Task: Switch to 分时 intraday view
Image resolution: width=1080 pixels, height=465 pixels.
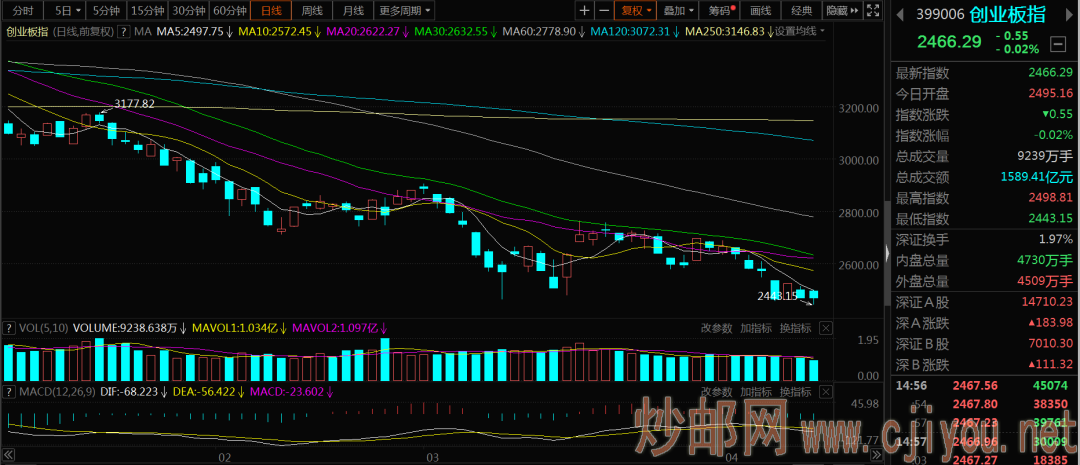Action: click(23, 10)
